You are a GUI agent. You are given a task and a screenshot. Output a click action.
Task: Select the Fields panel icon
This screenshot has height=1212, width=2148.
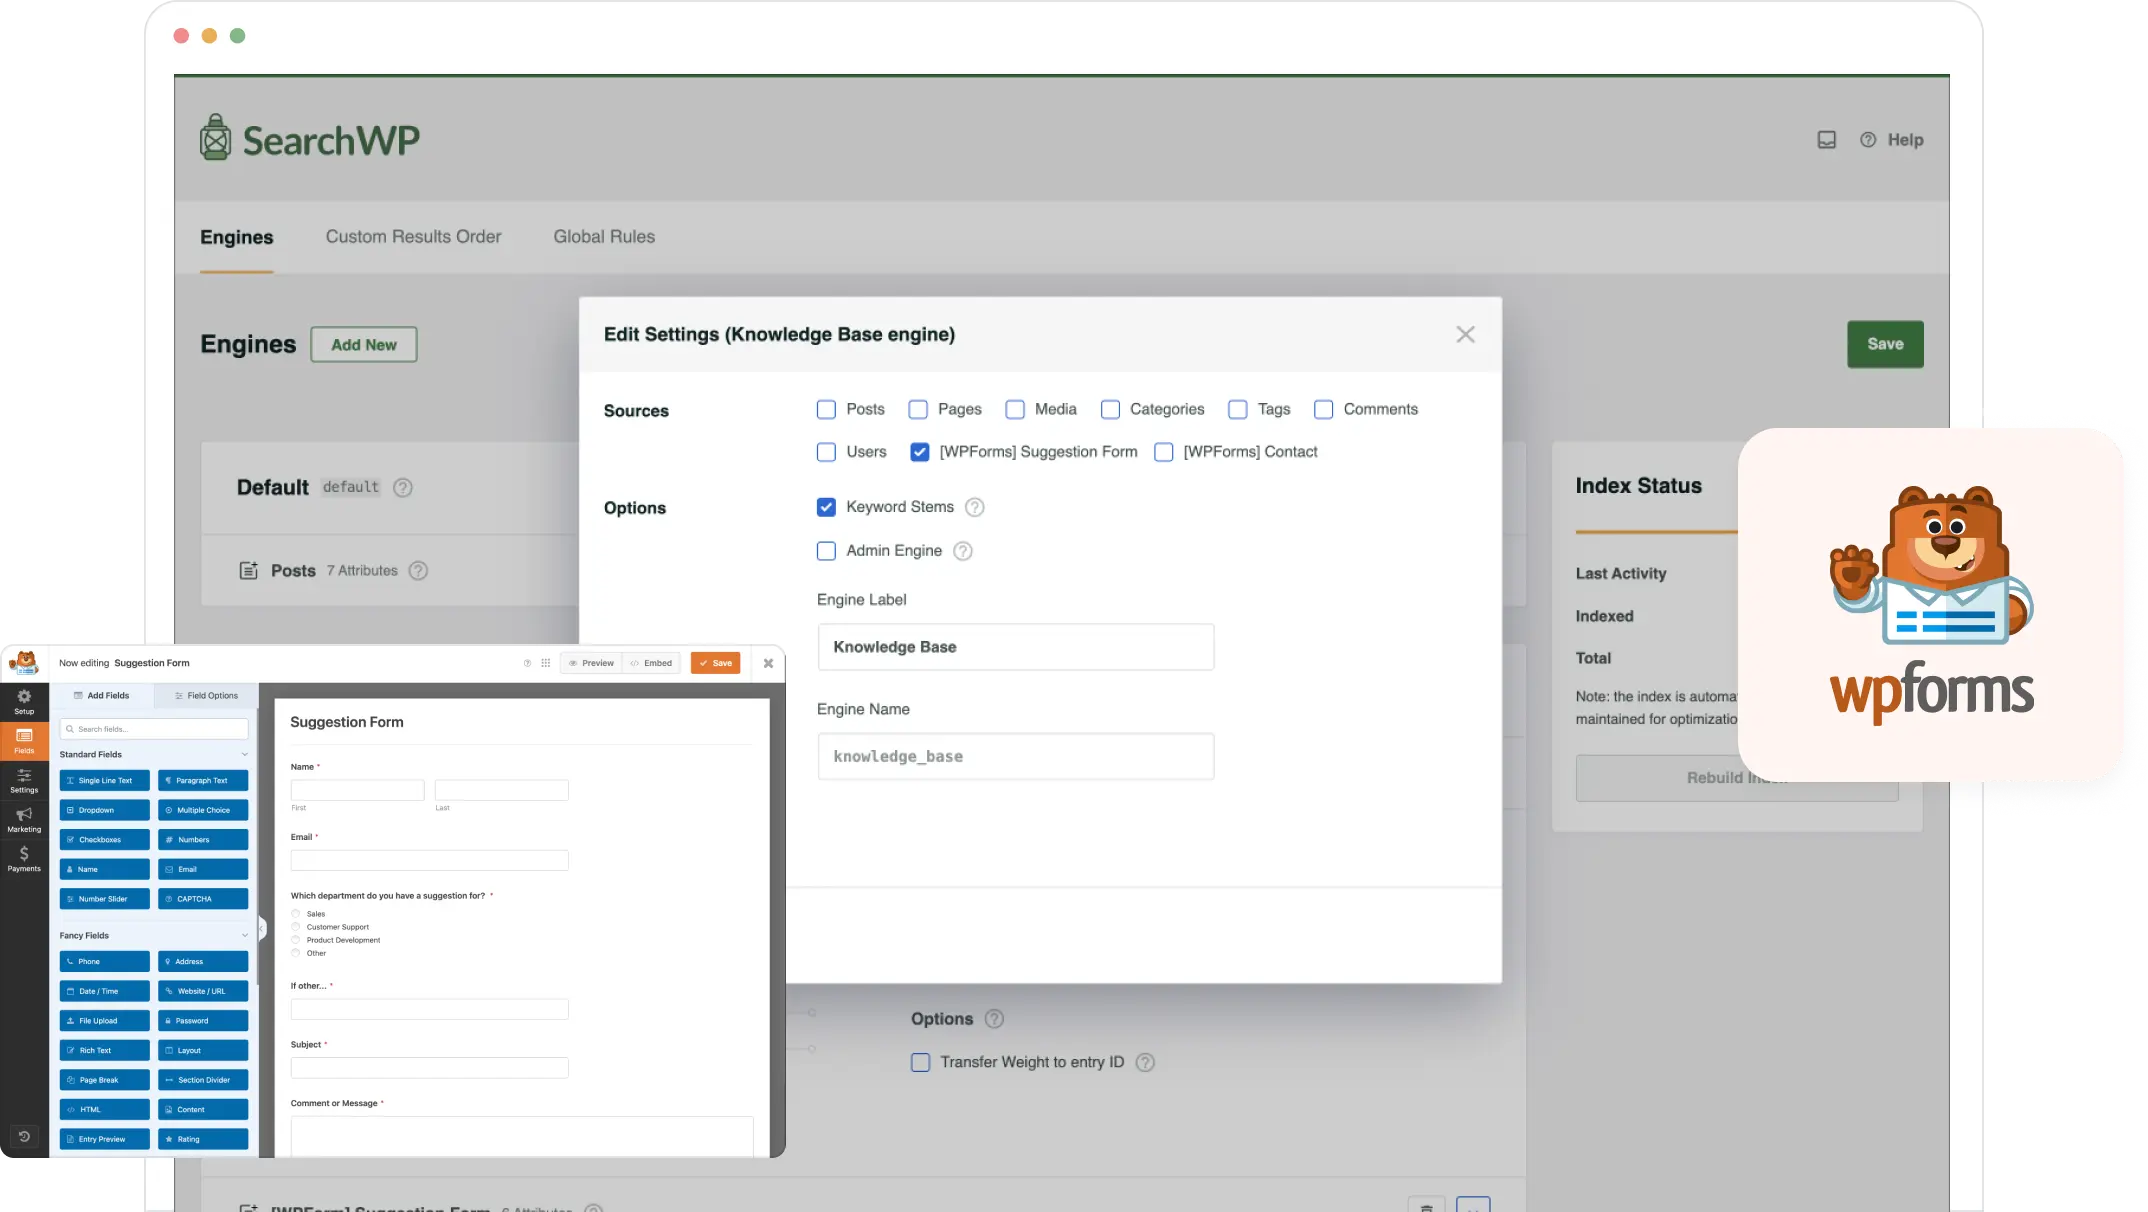[x=24, y=742]
